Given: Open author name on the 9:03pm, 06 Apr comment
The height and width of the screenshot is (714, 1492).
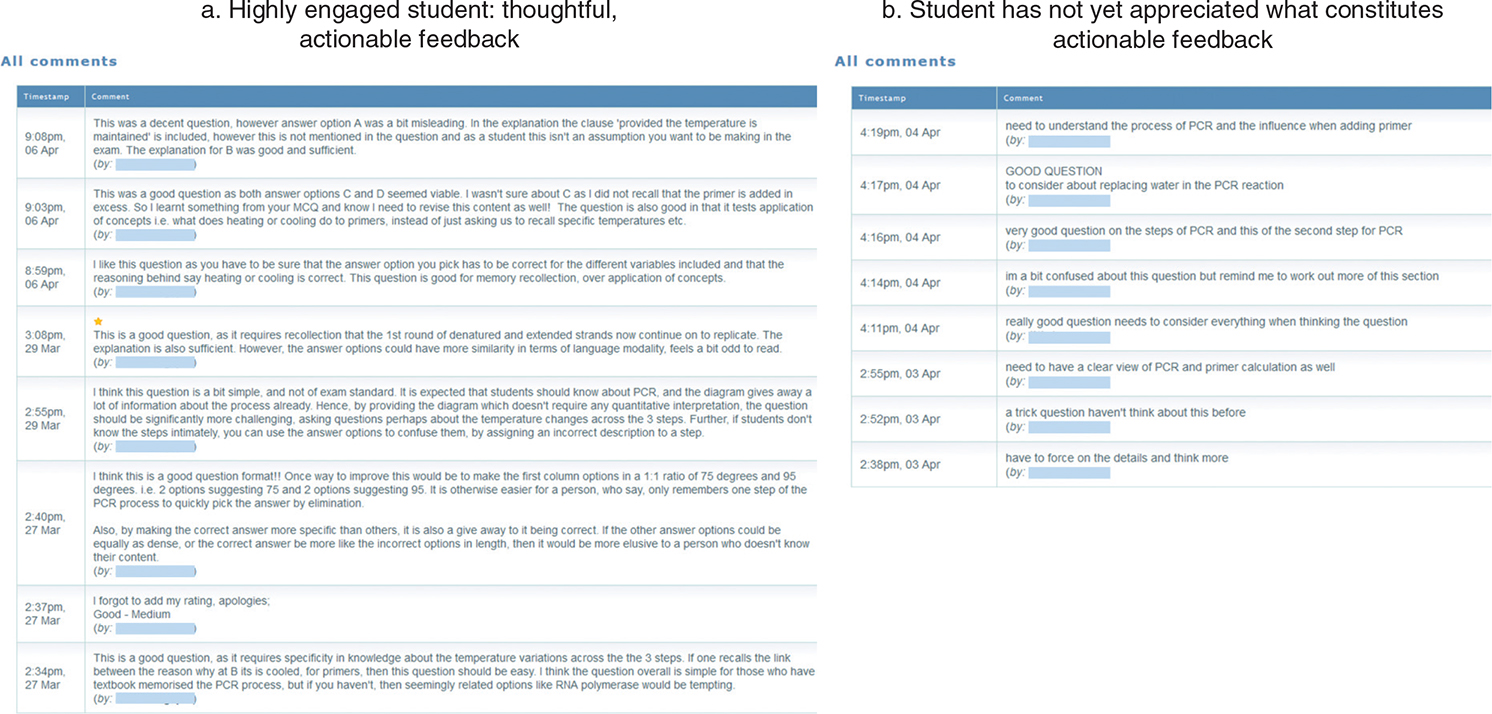Looking at the screenshot, I should coord(154,234).
